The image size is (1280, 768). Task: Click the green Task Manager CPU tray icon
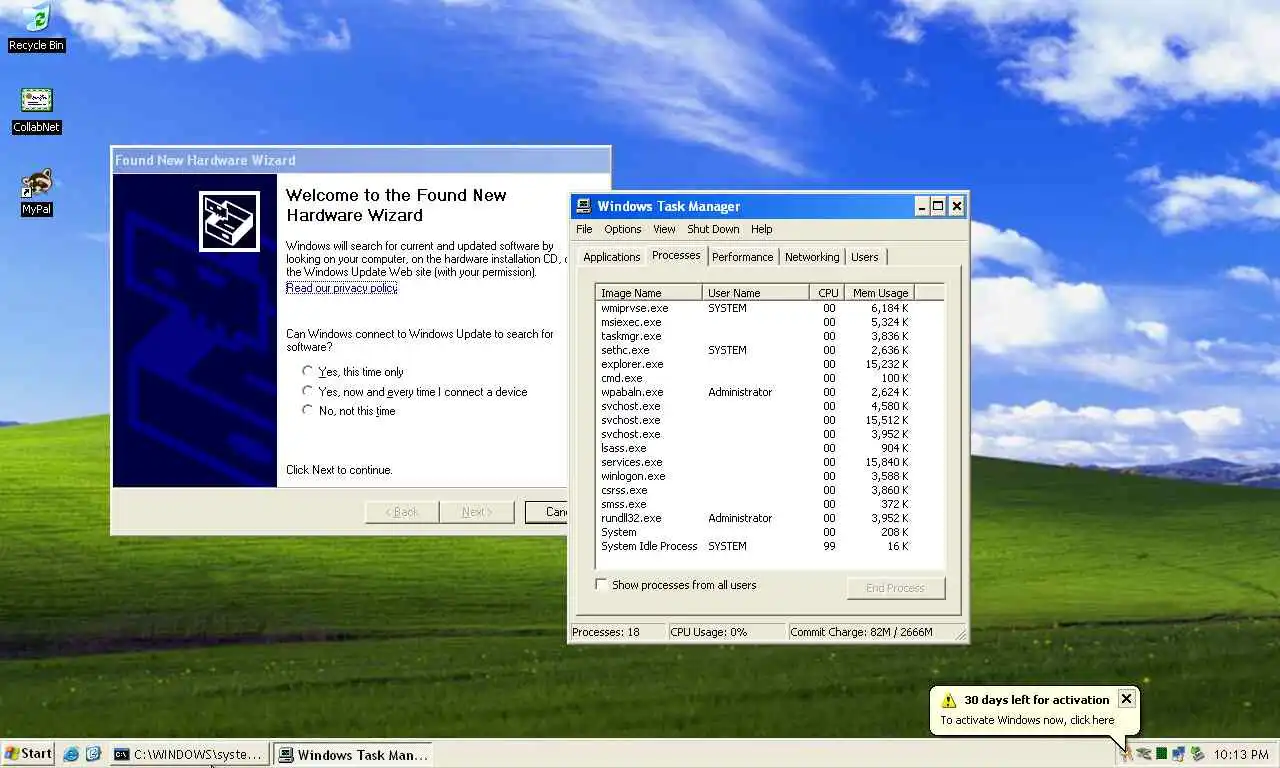pyautogui.click(x=1161, y=754)
